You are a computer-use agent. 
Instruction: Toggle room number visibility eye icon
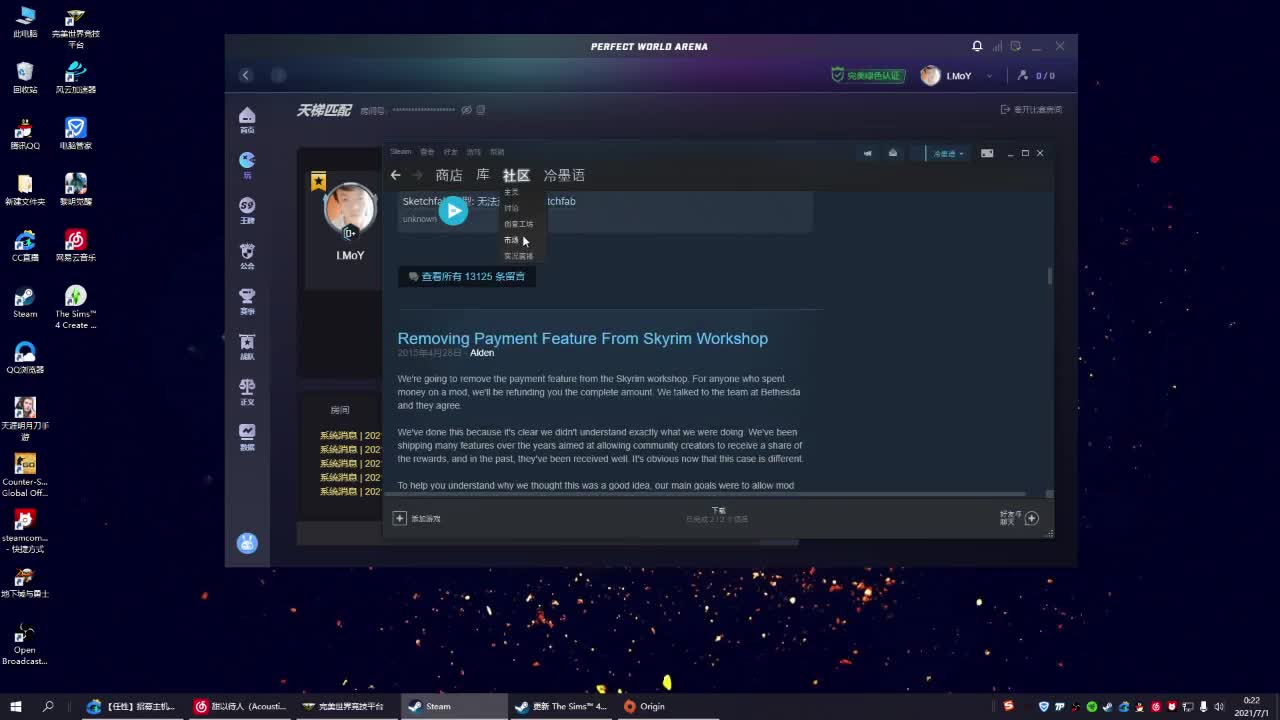[466, 110]
